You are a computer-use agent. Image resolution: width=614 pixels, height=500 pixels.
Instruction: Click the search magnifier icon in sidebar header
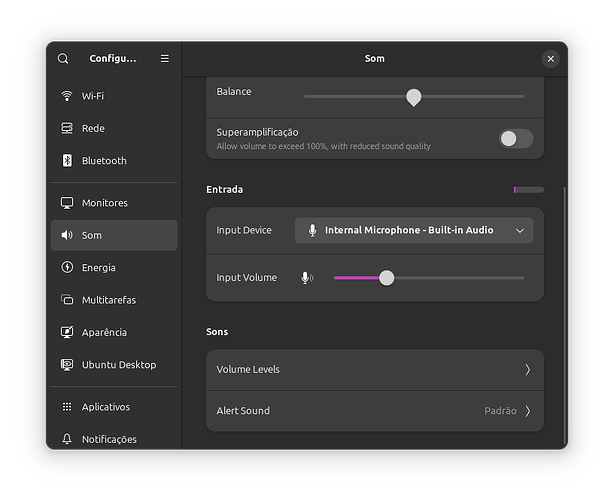tap(63, 59)
